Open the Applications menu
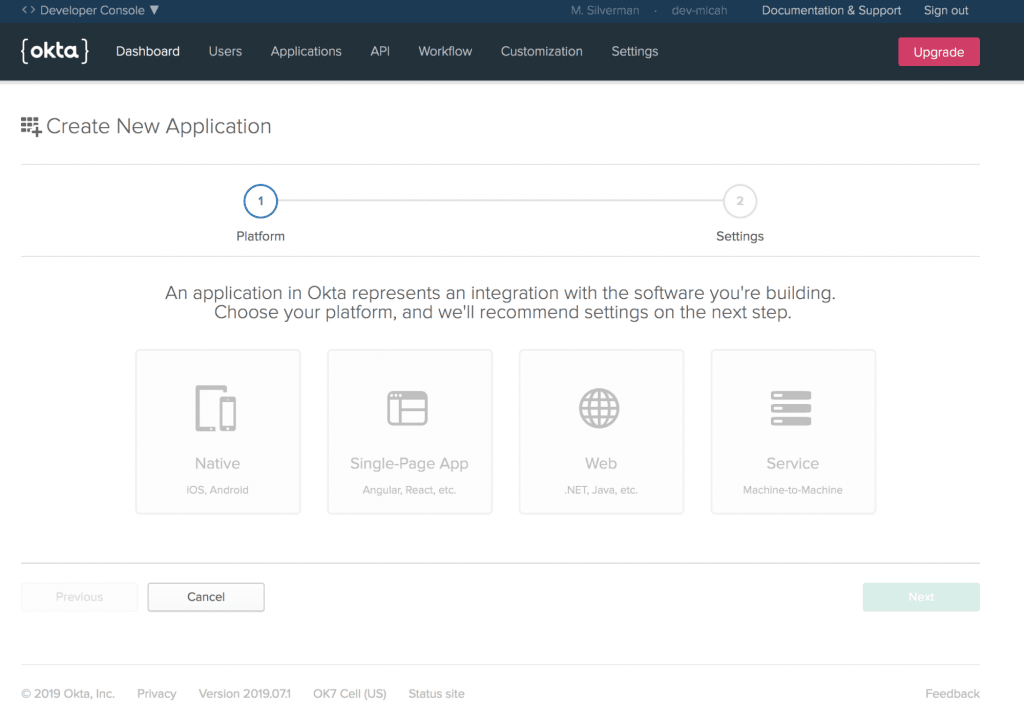The image size is (1024, 721). click(306, 51)
